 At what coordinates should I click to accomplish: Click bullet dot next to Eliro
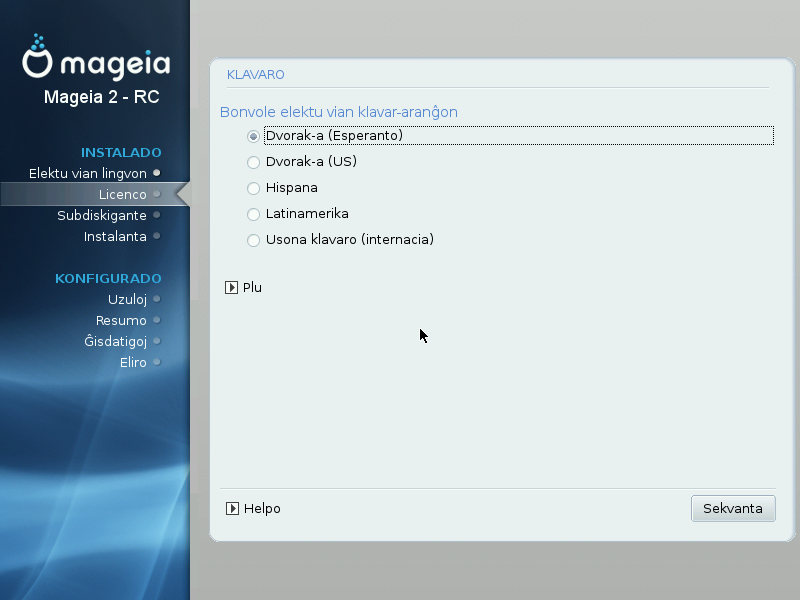point(157,362)
